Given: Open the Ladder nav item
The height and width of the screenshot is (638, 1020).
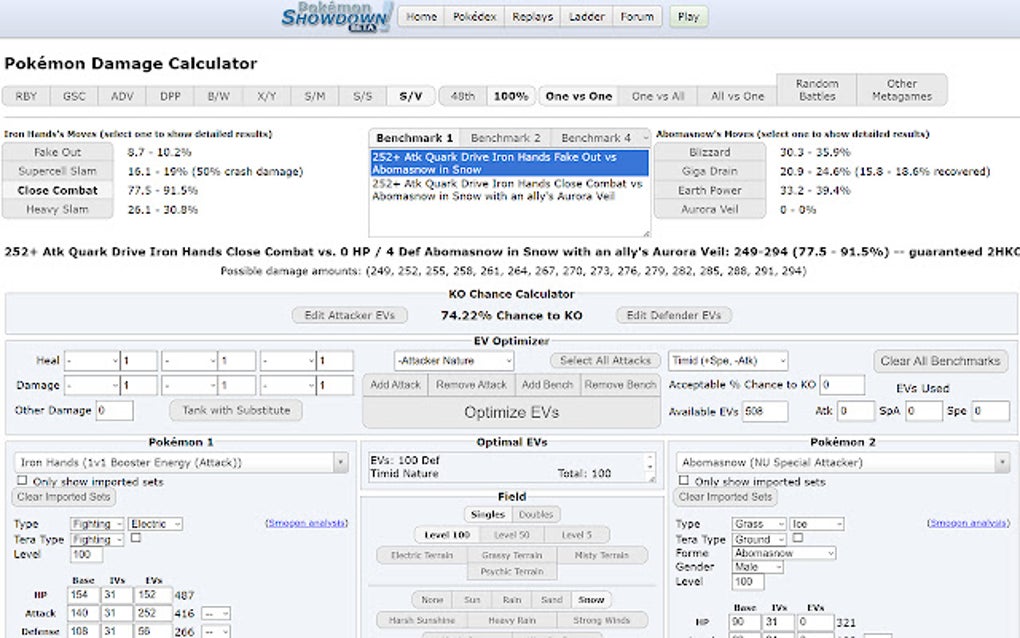Looking at the screenshot, I should click(x=587, y=17).
